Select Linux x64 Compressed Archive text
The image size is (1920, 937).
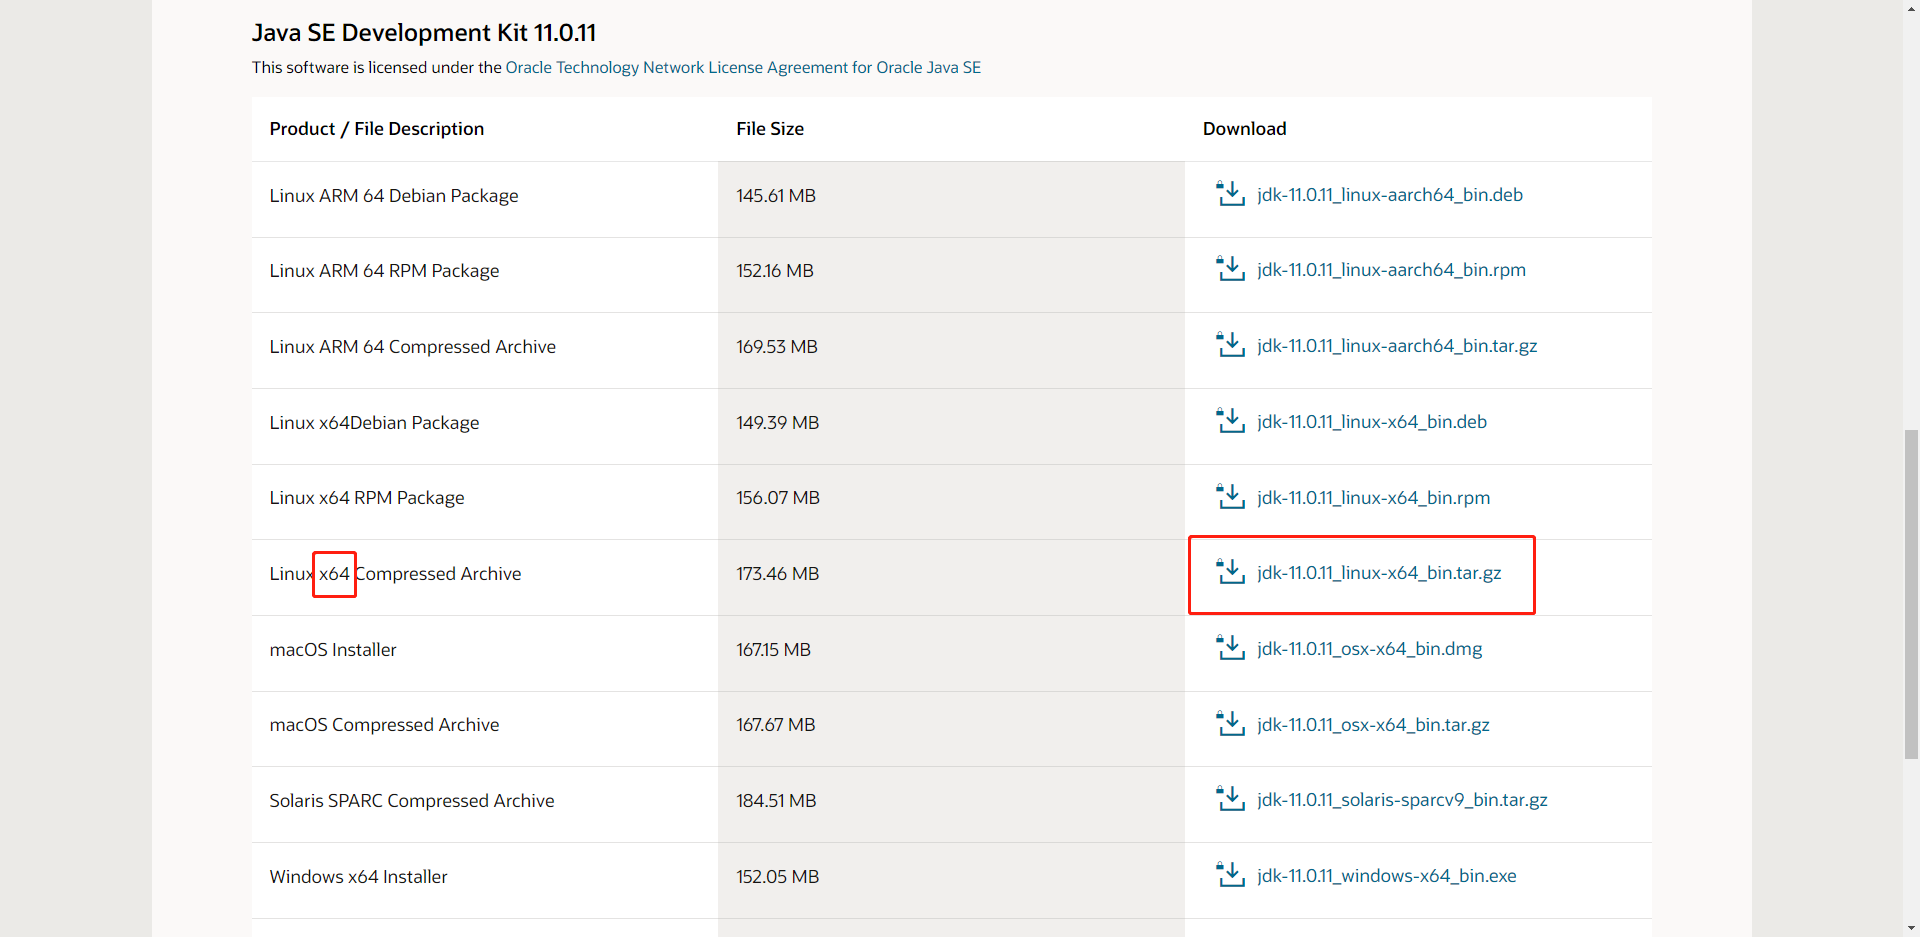pos(395,574)
